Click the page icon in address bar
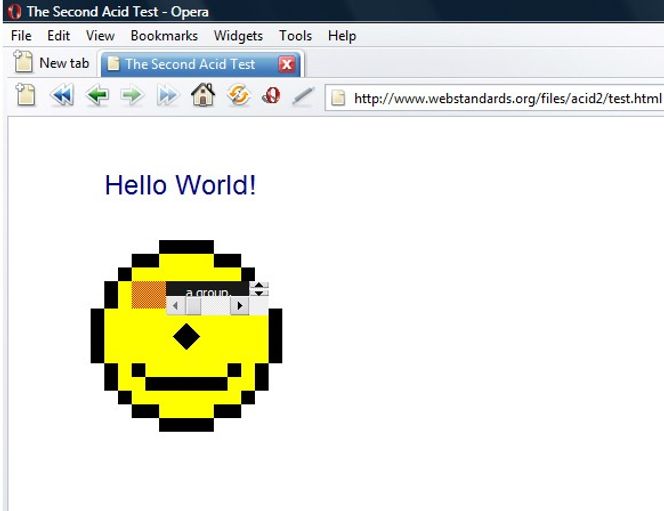Image resolution: width=664 pixels, height=511 pixels. (338, 98)
